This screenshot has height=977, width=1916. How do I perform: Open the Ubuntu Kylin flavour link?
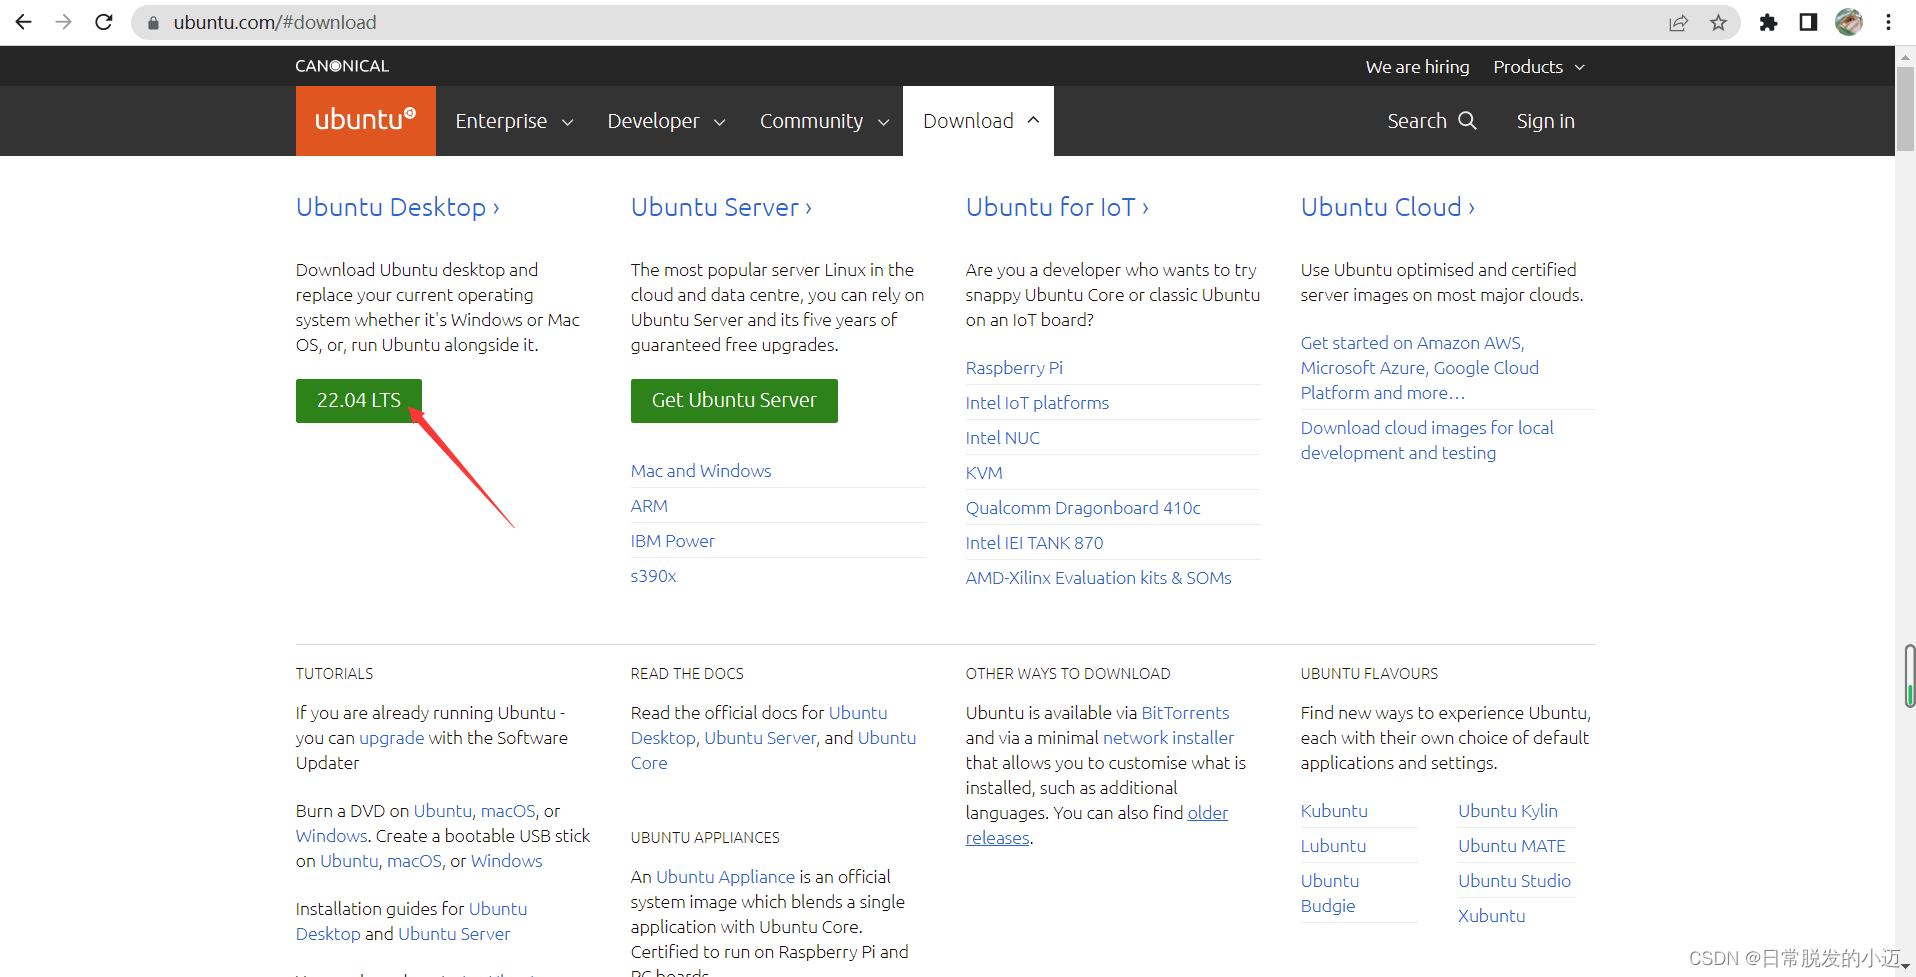pyautogui.click(x=1508, y=811)
